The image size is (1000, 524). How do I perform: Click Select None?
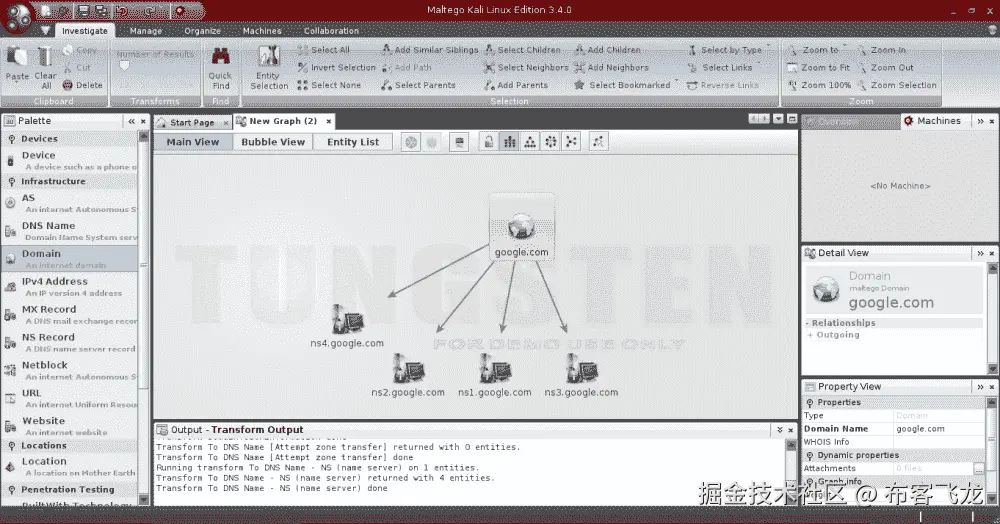[x=329, y=85]
